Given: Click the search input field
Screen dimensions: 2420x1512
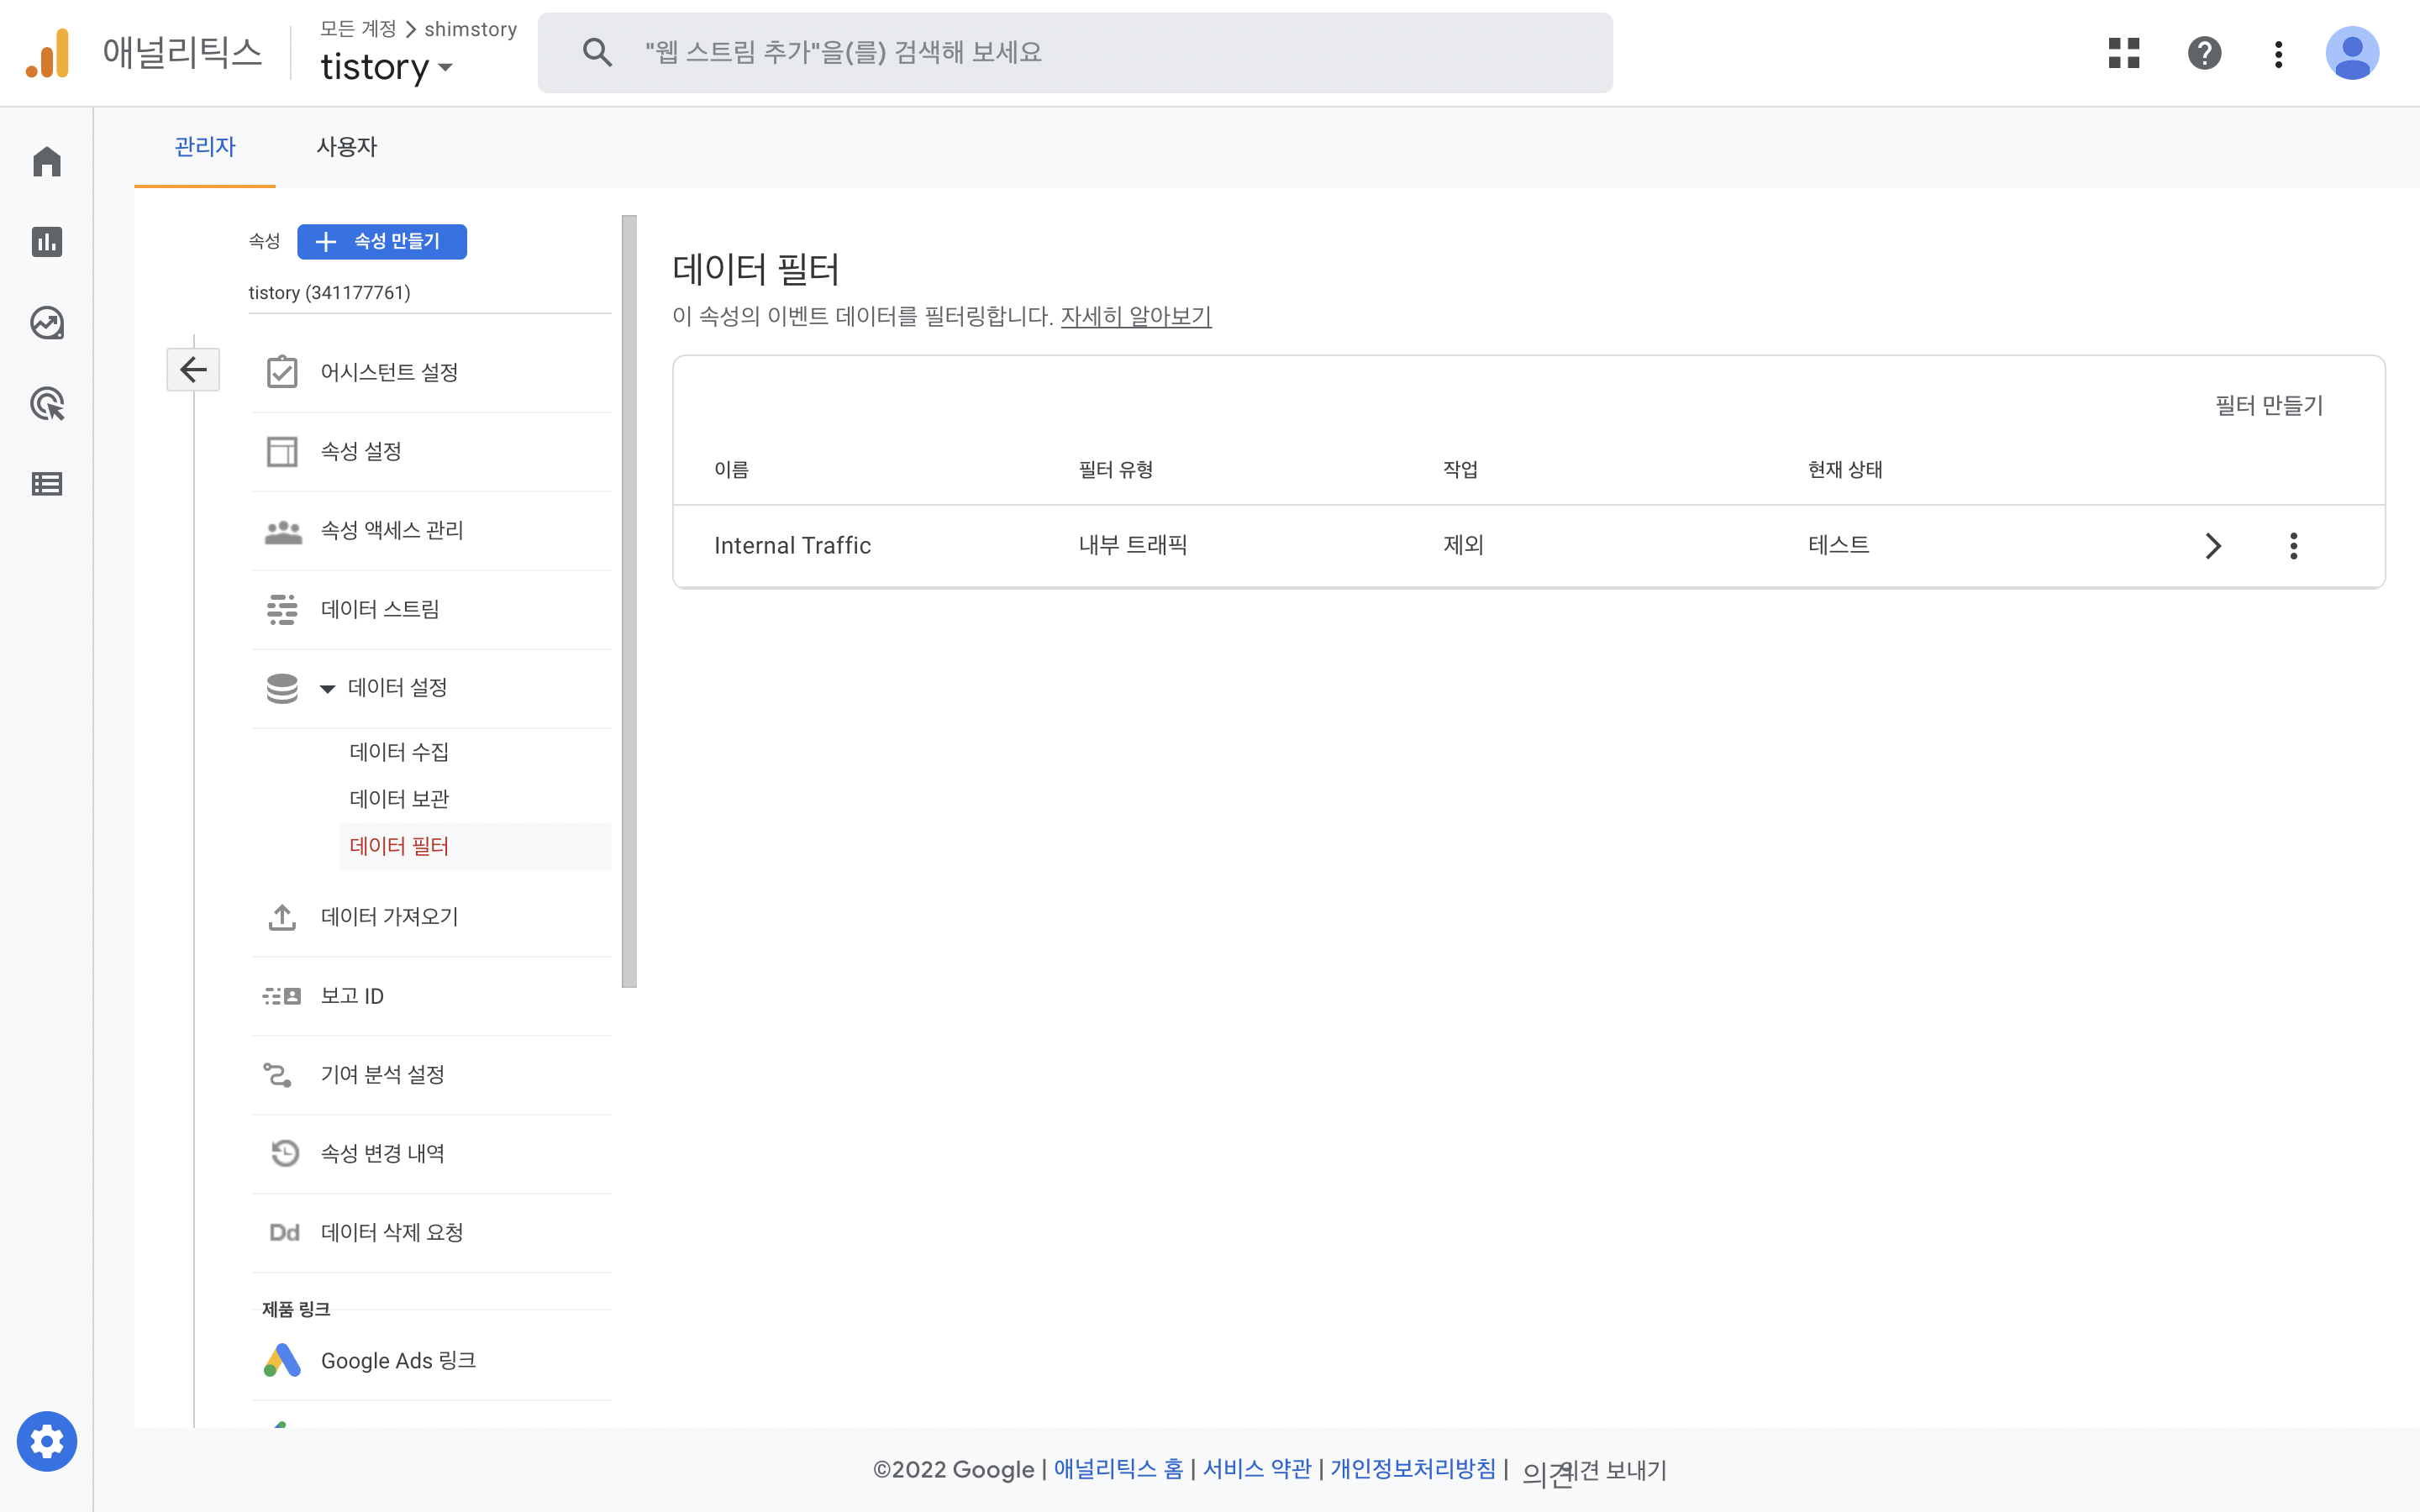Looking at the screenshot, I should coord(1075,53).
